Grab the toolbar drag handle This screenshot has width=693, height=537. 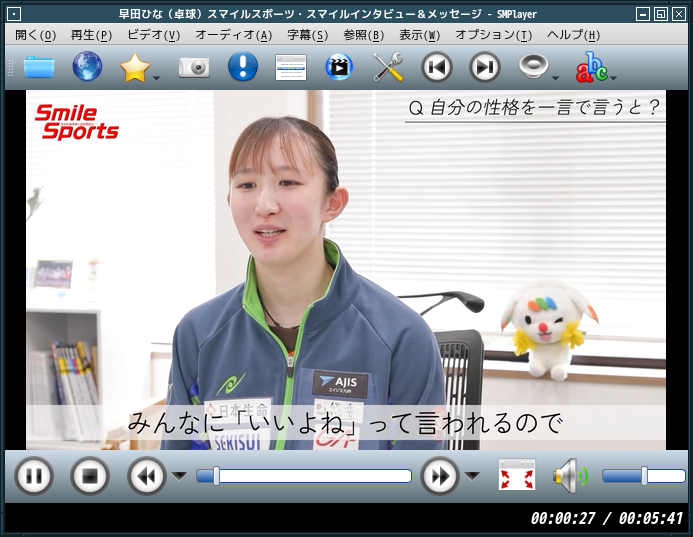pyautogui.click(x=11, y=67)
